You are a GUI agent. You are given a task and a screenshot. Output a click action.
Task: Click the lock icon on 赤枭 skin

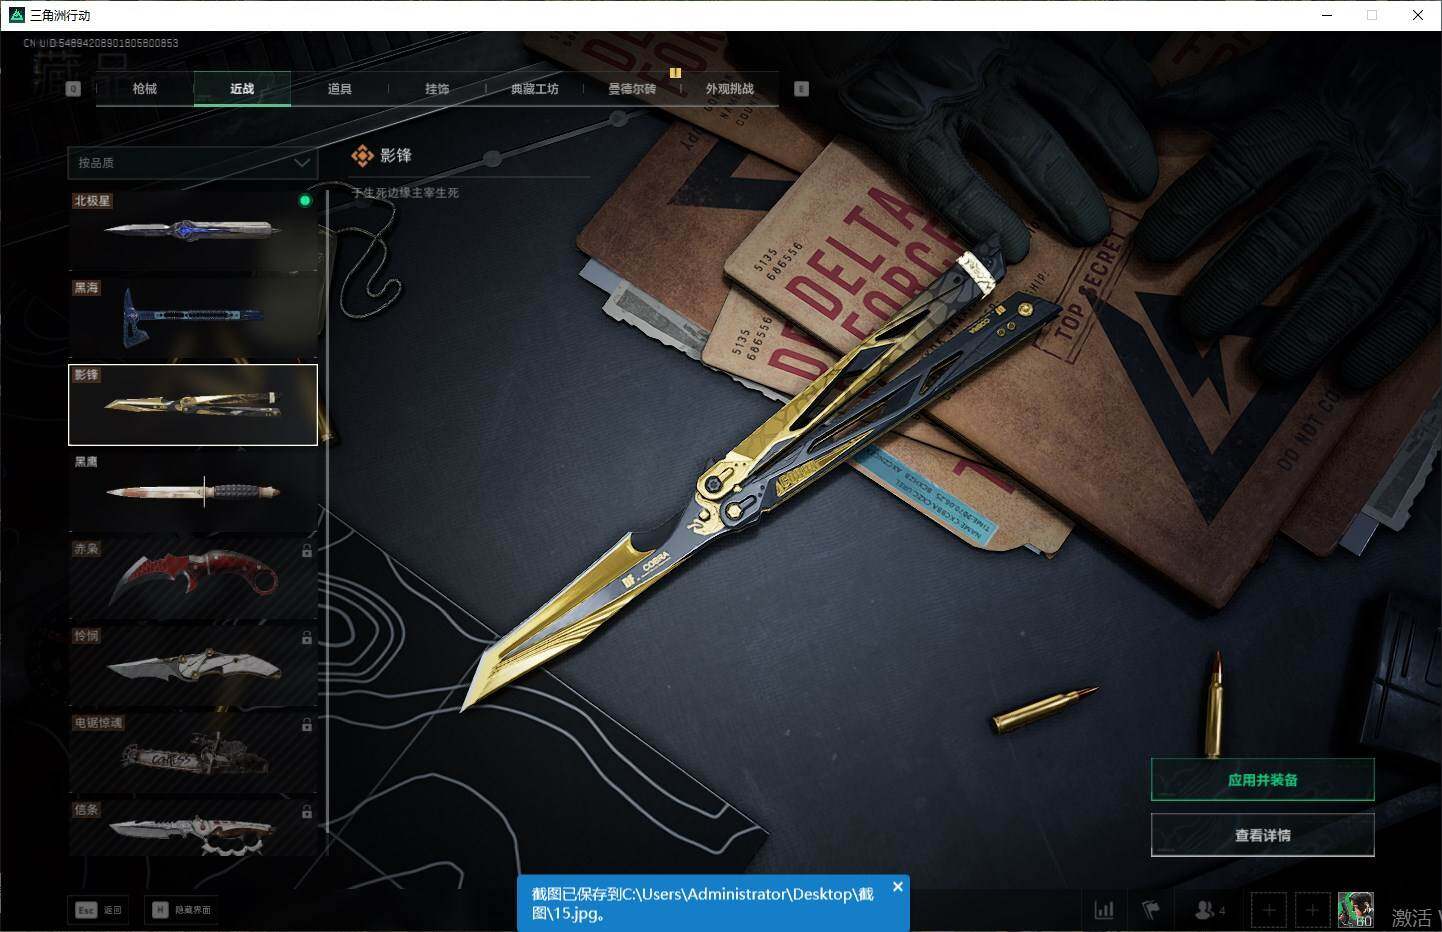click(307, 551)
